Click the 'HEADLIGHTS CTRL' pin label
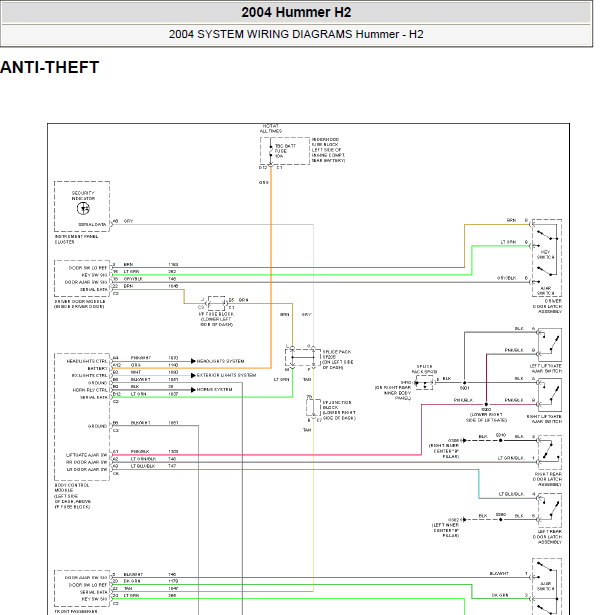The image size is (605, 615). click(87, 361)
